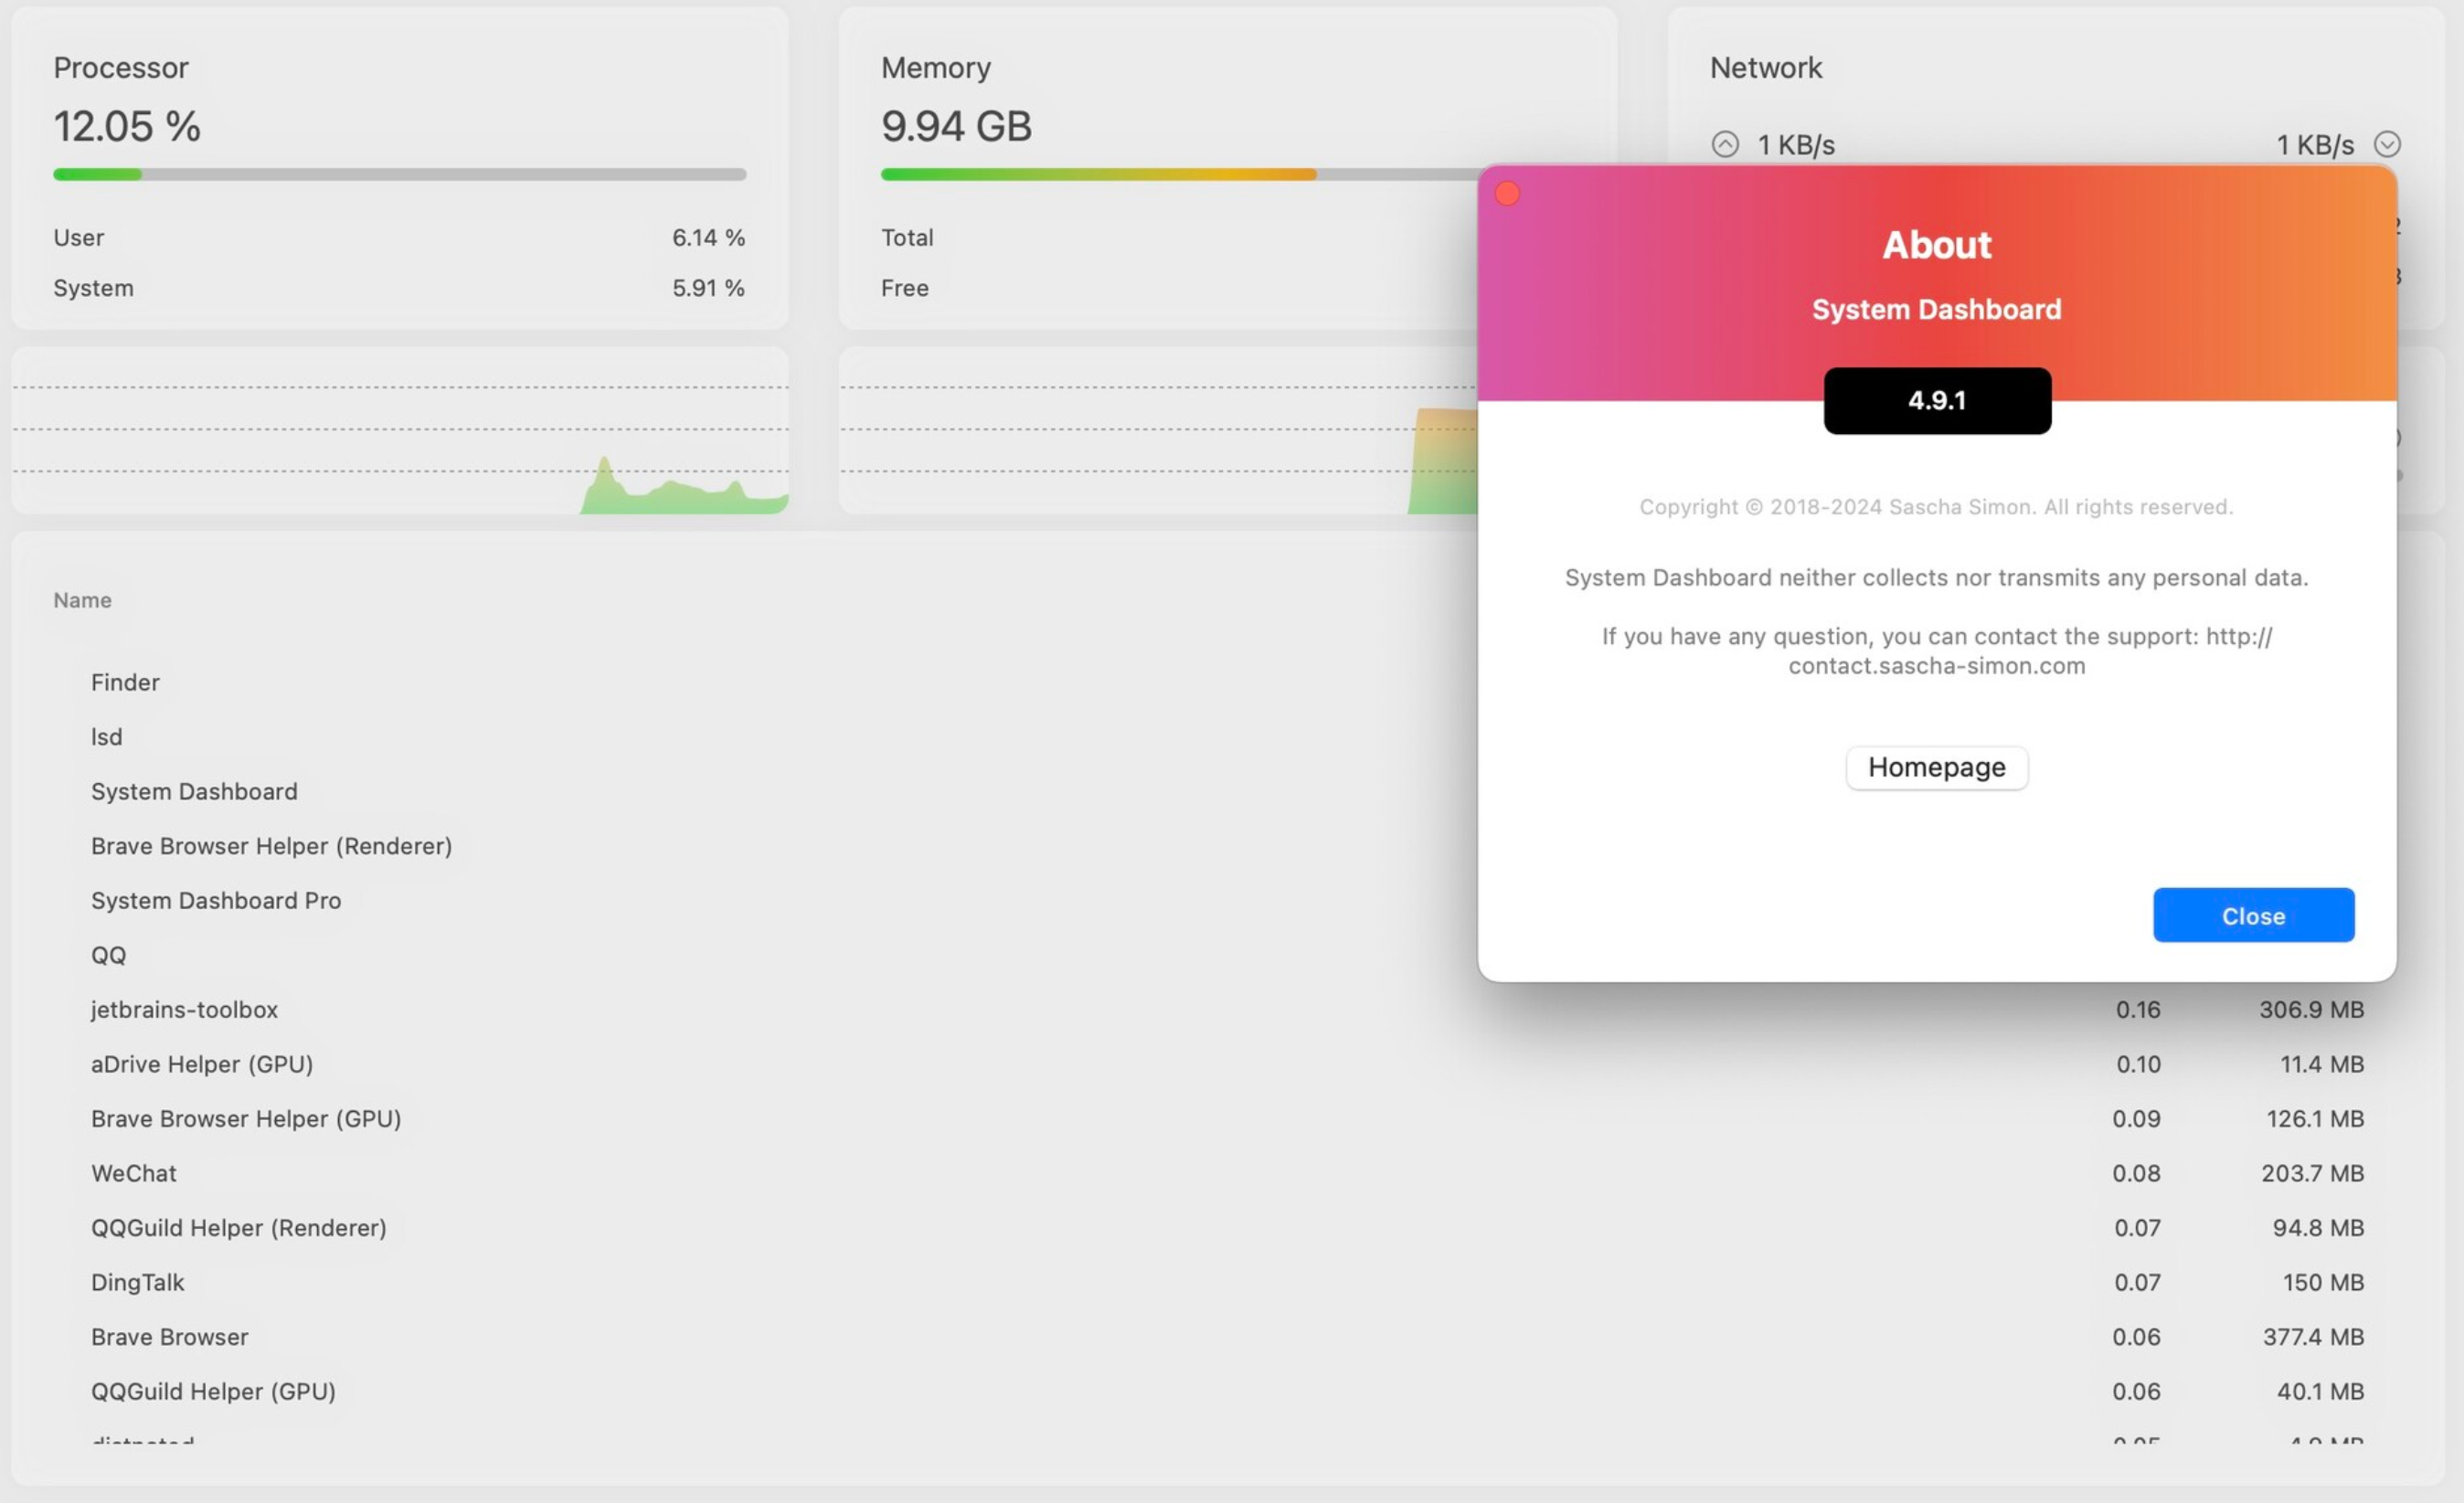
Task: Click the contact.sascha-simon.com support URL
Action: (1936, 665)
